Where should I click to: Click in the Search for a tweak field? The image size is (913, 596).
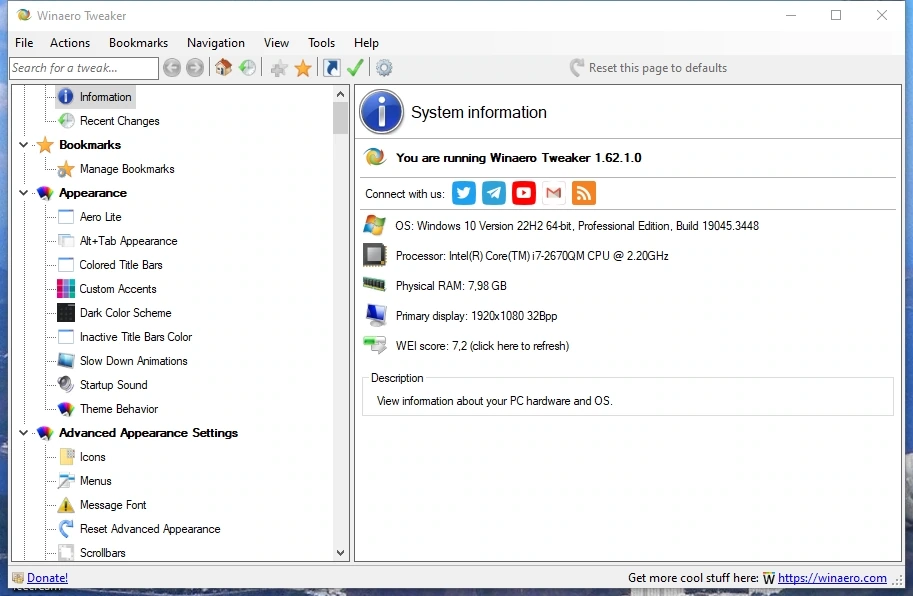tap(84, 68)
